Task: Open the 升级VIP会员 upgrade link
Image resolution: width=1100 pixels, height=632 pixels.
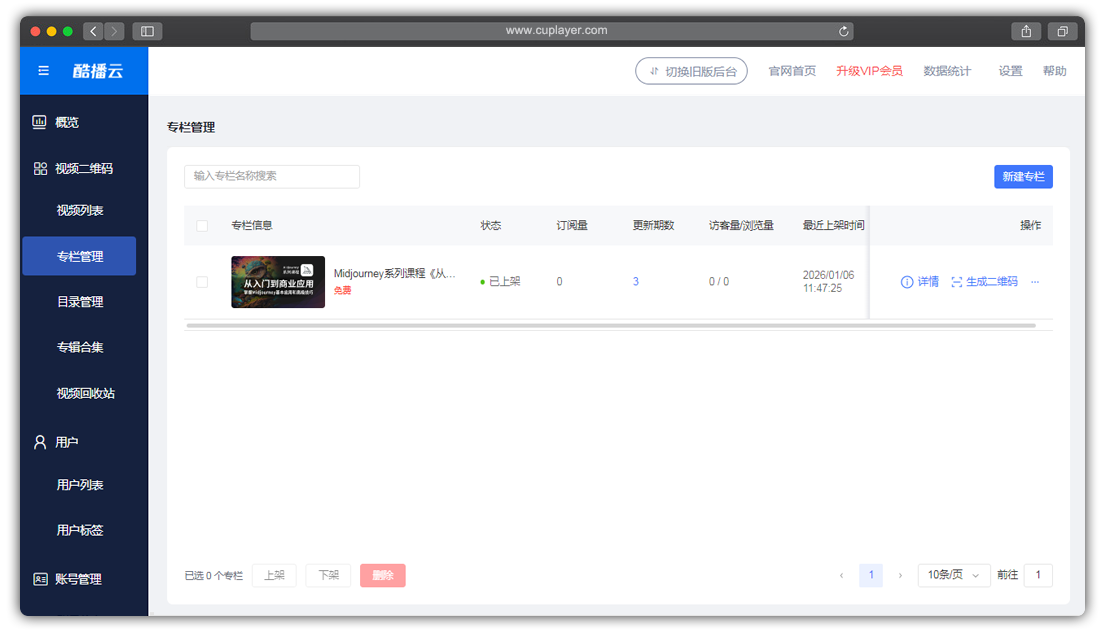Action: pyautogui.click(x=869, y=70)
